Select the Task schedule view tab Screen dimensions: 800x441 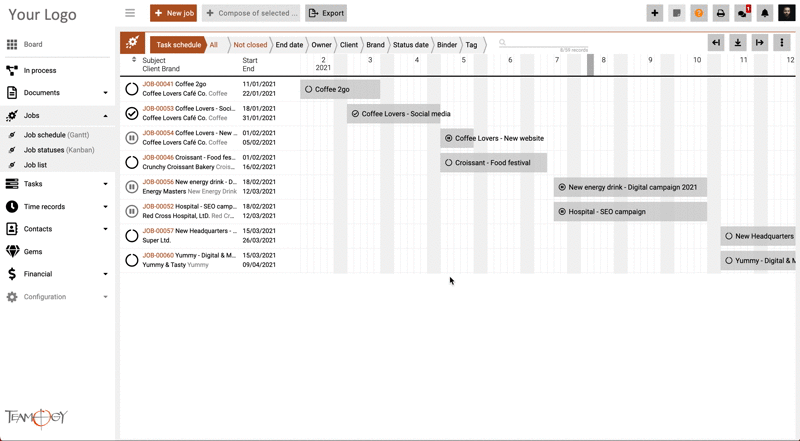[x=178, y=45]
